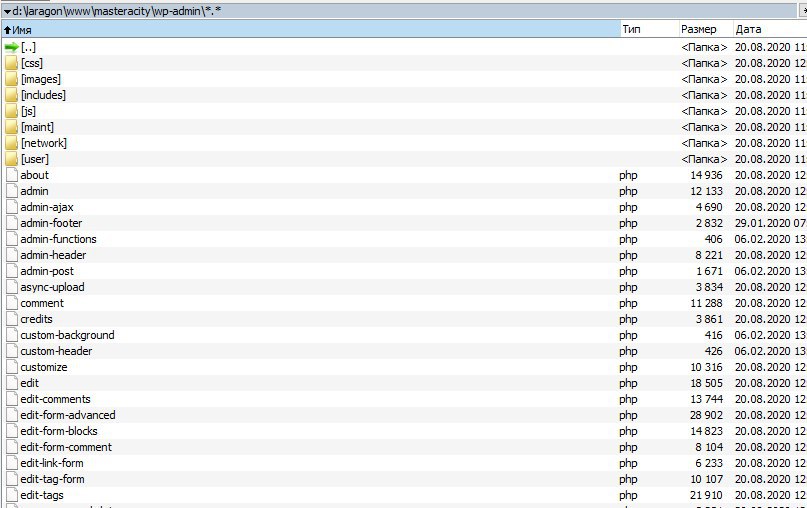Select the file named custom-header
807x508 pixels.
(56, 351)
